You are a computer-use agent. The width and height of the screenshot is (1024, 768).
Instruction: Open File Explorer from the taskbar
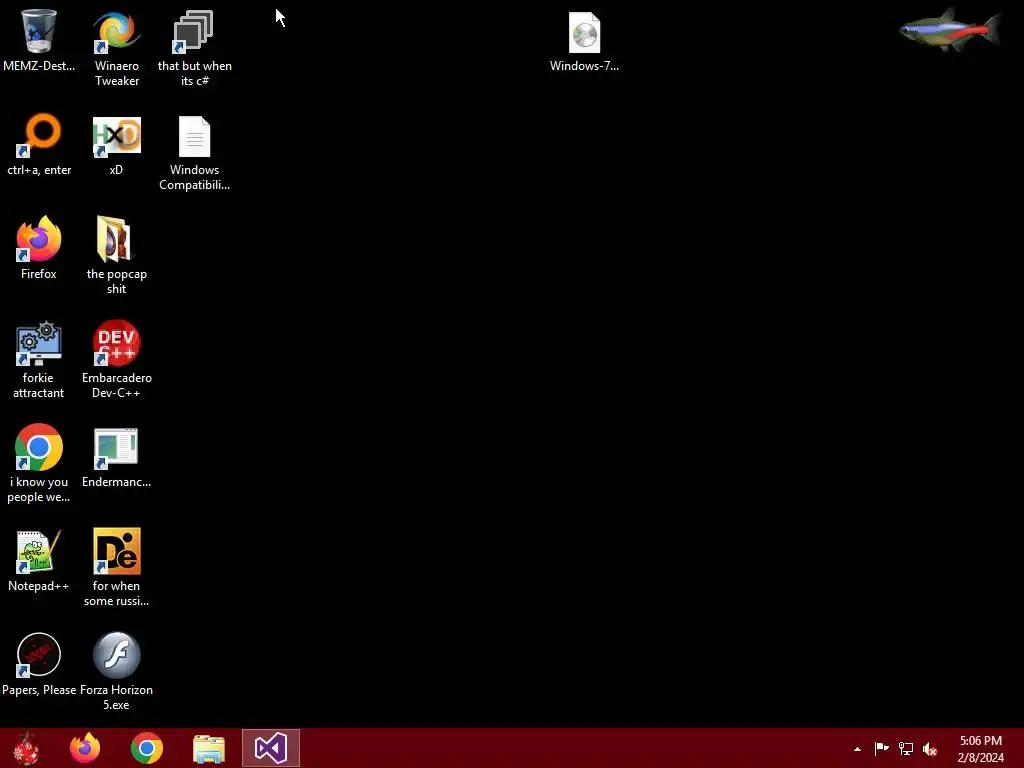click(x=209, y=749)
